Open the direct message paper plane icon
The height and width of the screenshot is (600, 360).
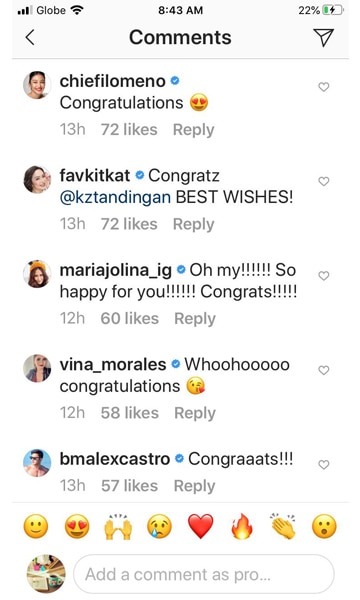(324, 37)
